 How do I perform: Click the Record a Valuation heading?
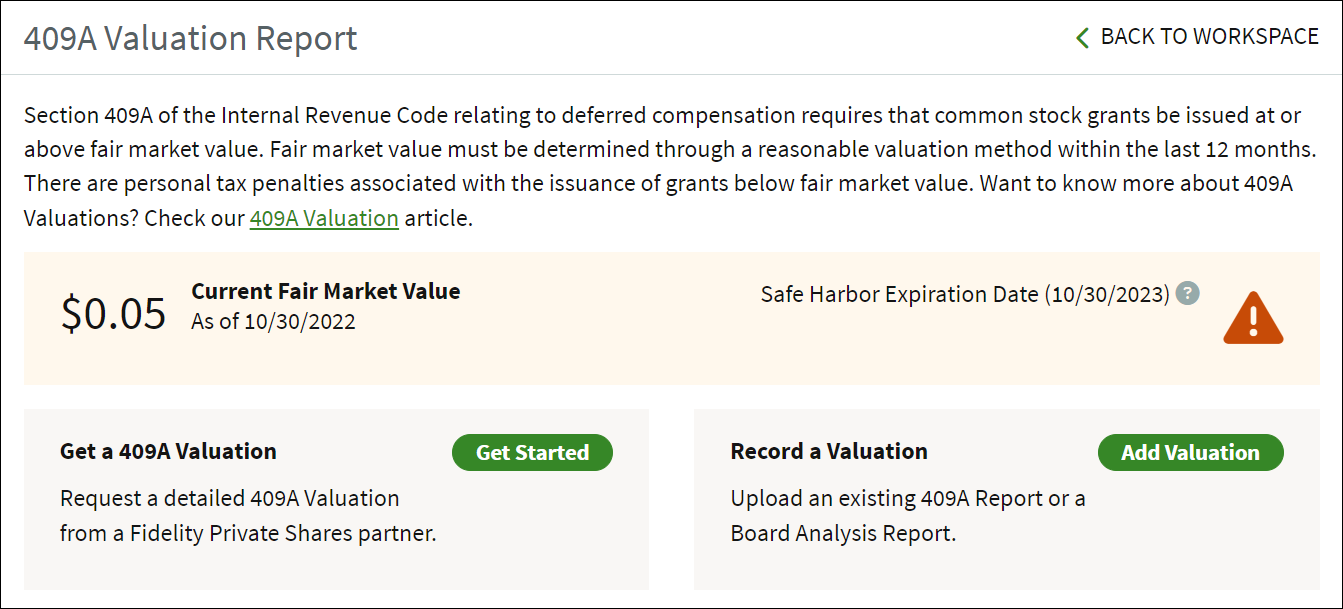[x=829, y=451]
